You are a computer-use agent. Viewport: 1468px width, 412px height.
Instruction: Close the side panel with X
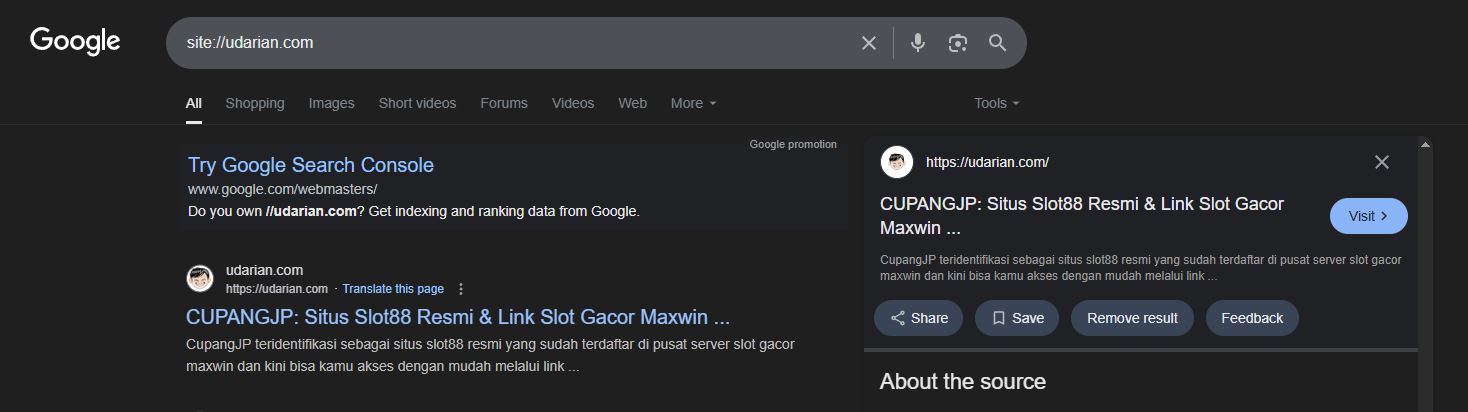click(1382, 162)
